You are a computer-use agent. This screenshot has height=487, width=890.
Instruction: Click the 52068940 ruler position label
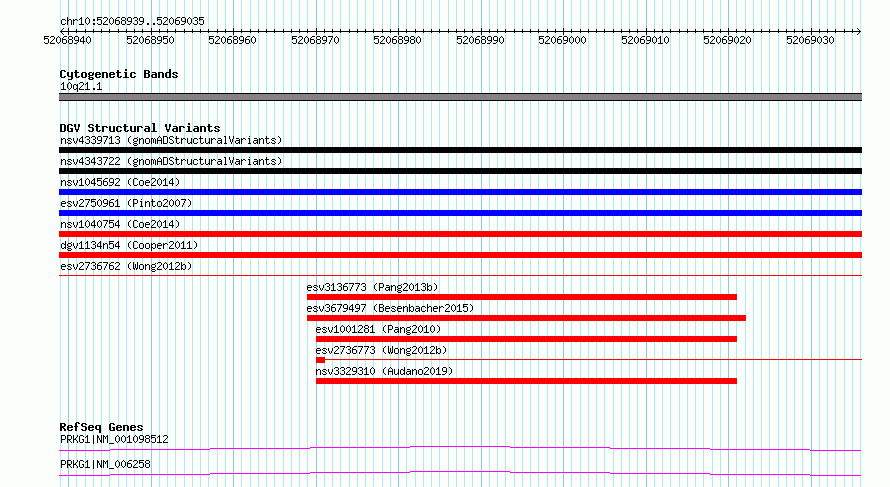click(68, 40)
